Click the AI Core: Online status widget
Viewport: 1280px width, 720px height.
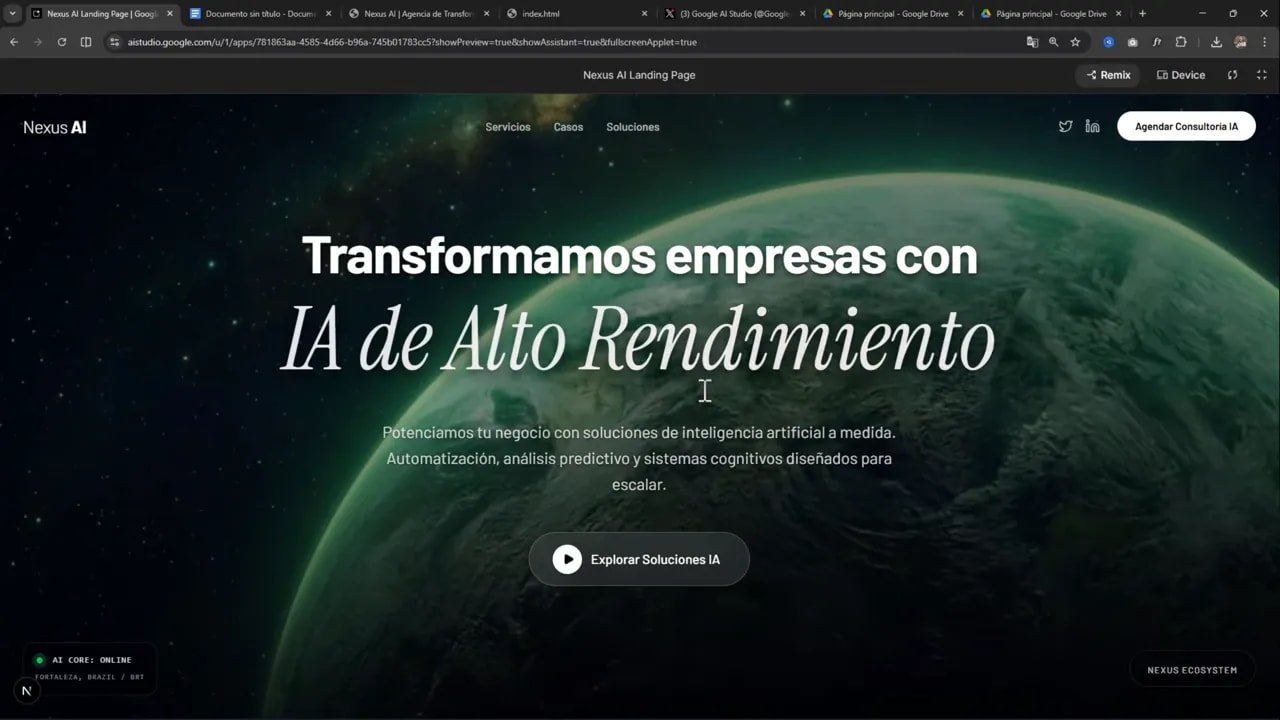coord(90,668)
